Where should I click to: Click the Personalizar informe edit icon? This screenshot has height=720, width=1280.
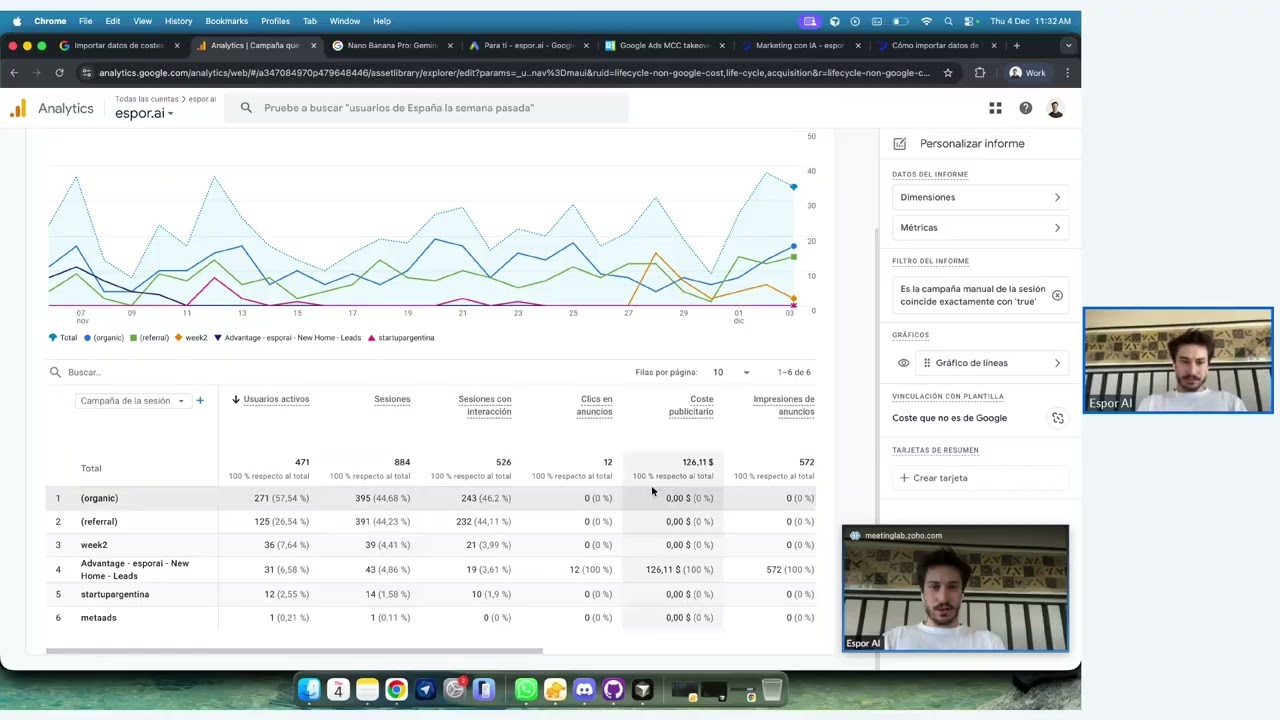click(900, 144)
